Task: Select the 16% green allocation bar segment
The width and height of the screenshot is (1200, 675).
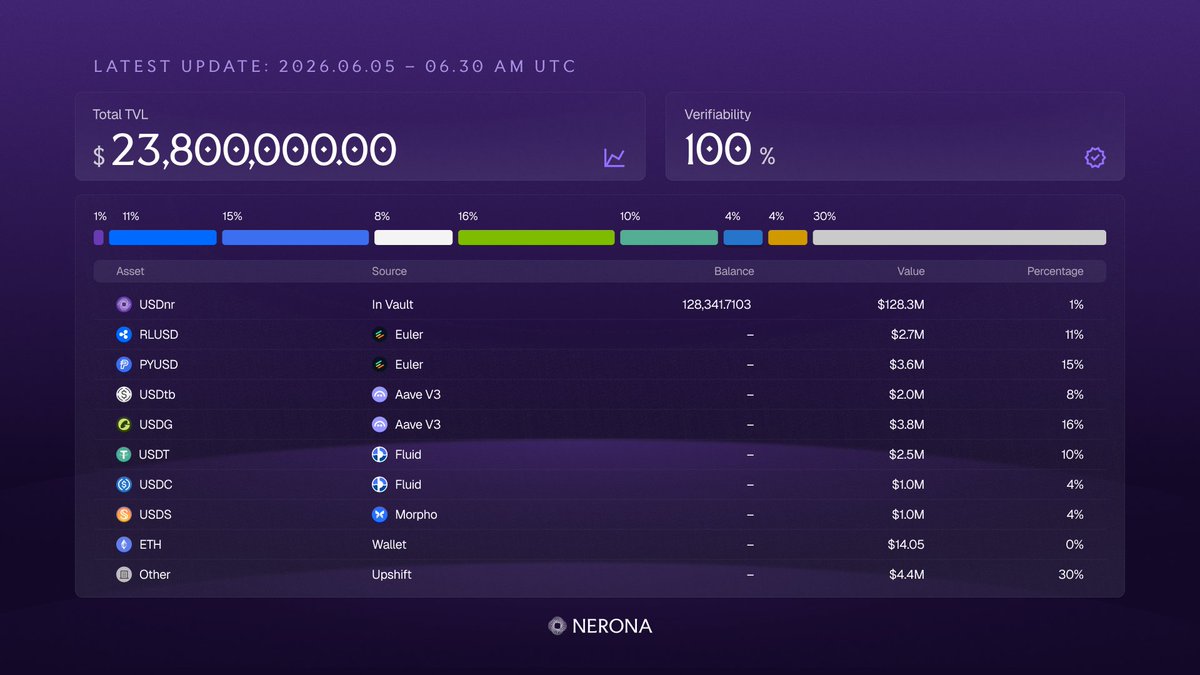Action: click(536, 238)
